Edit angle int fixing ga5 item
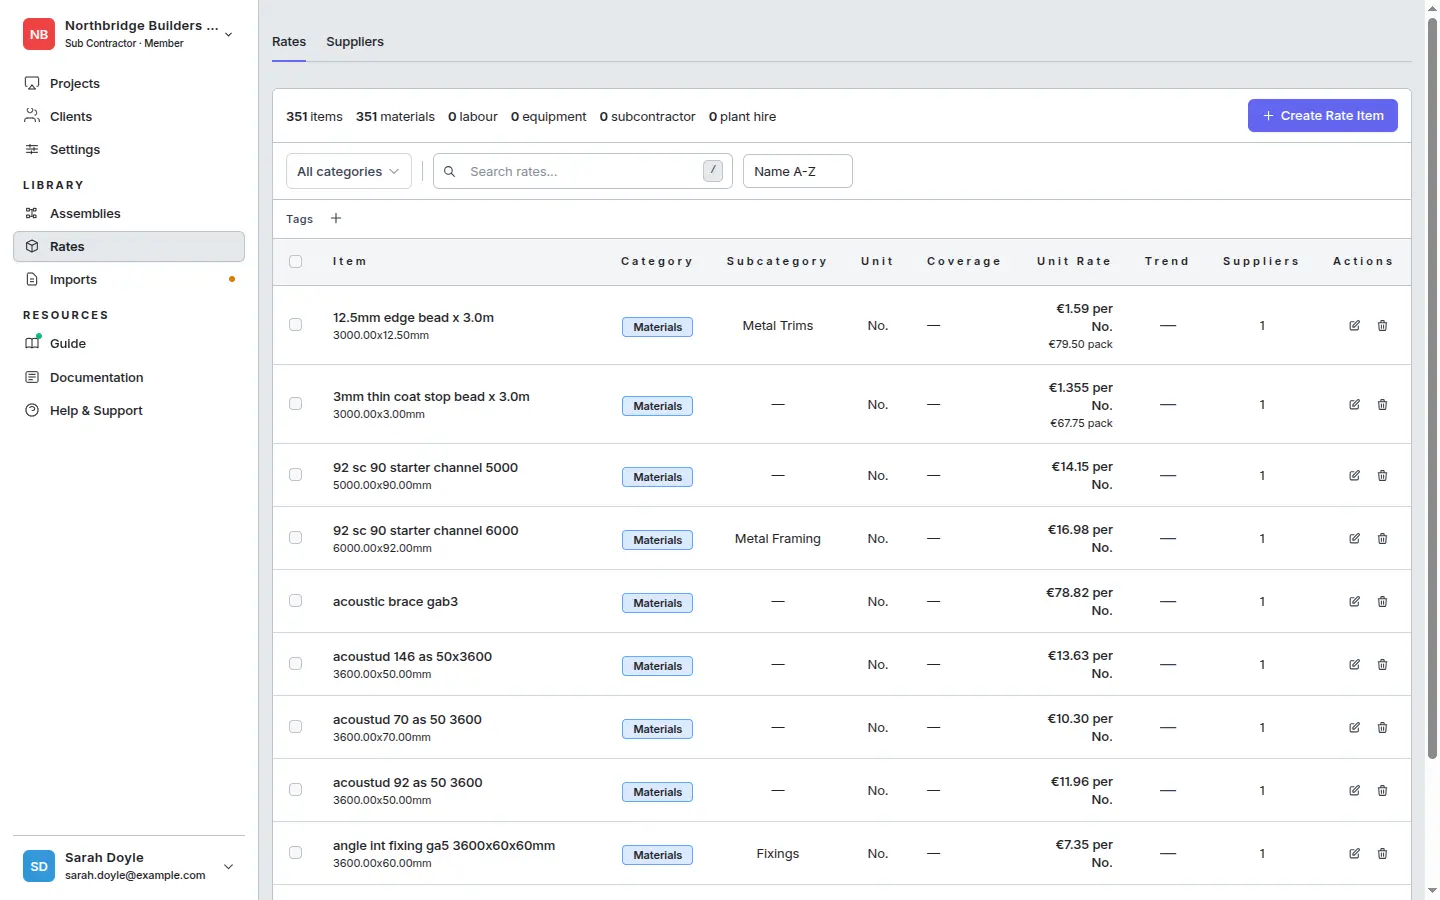The width and height of the screenshot is (1440, 900). [x=1354, y=853]
